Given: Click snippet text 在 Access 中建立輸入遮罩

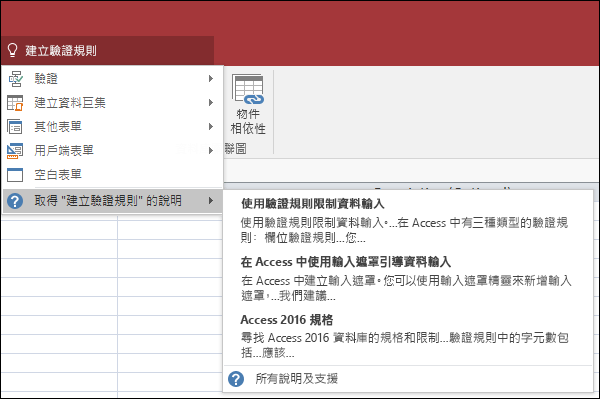Looking at the screenshot, I should 308,281.
